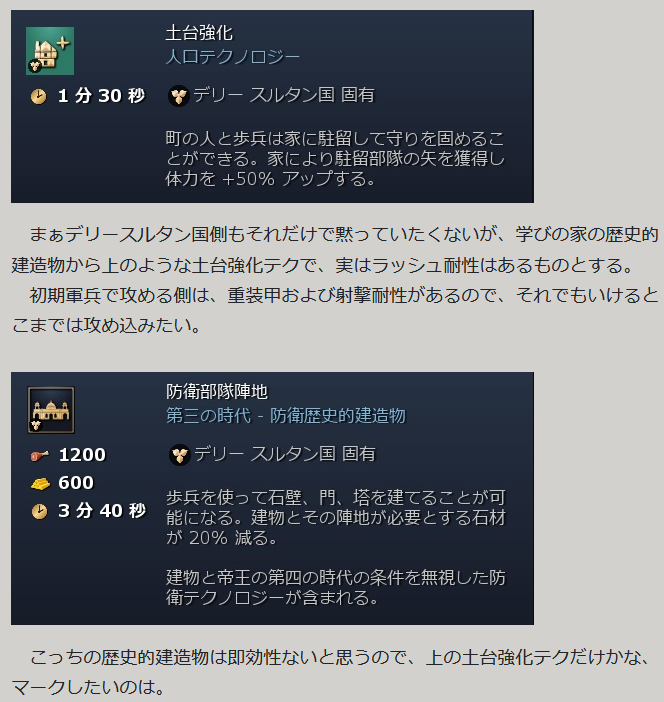Click the gold bars icon beside 600
This screenshot has width=664, height=702.
point(40,484)
